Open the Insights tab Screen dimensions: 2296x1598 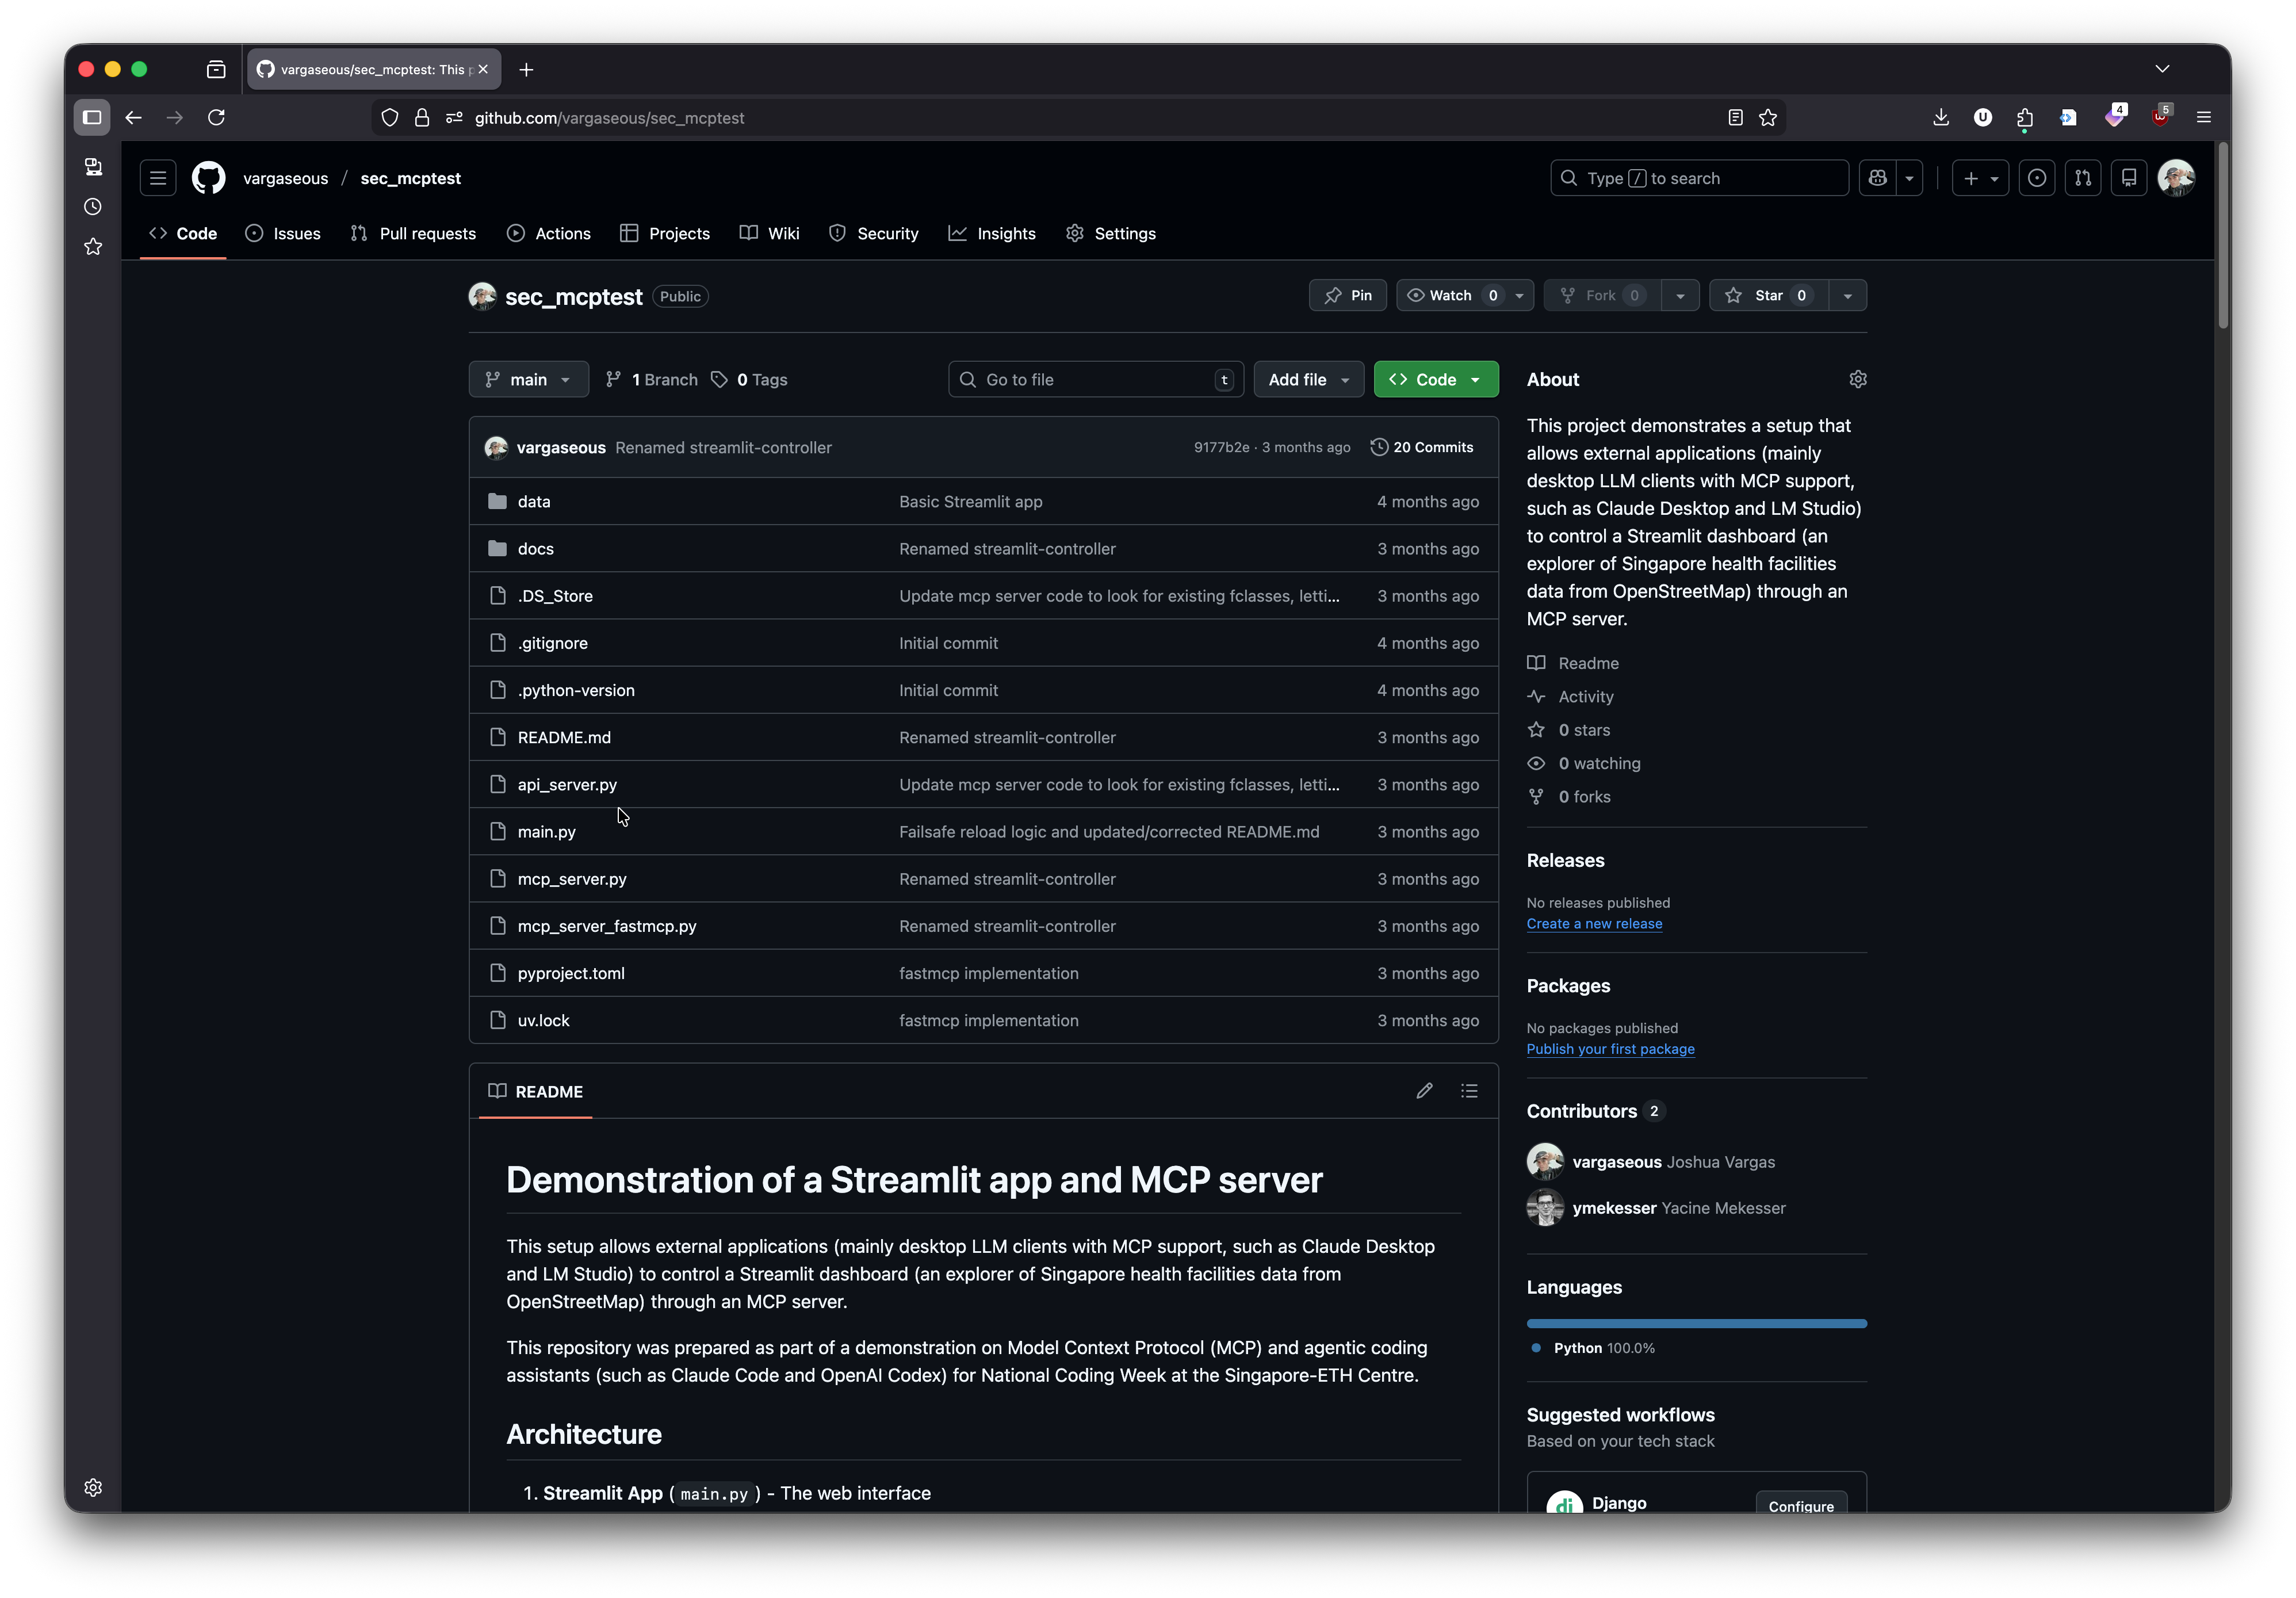(992, 233)
